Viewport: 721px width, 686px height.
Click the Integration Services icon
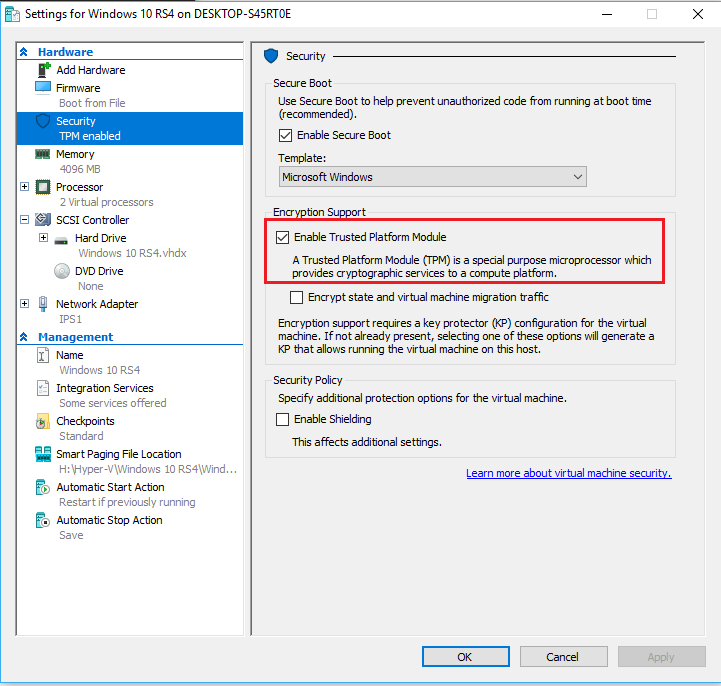42,388
